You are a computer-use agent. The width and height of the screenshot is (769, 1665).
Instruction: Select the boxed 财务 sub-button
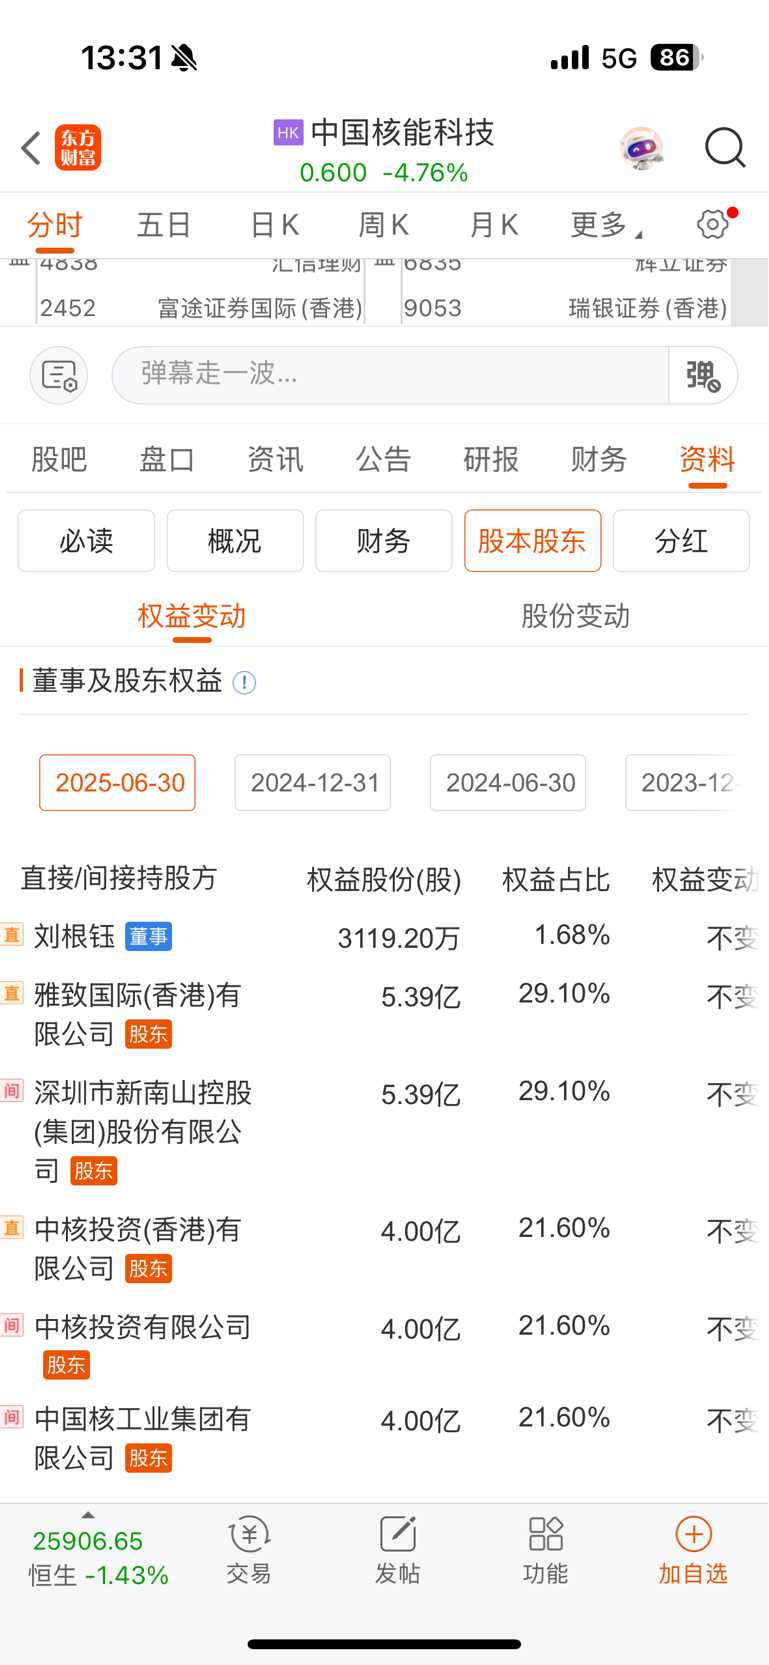pos(384,541)
